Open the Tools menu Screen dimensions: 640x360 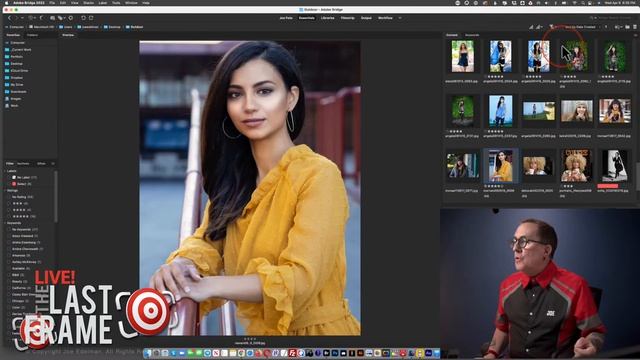click(x=116, y=3)
